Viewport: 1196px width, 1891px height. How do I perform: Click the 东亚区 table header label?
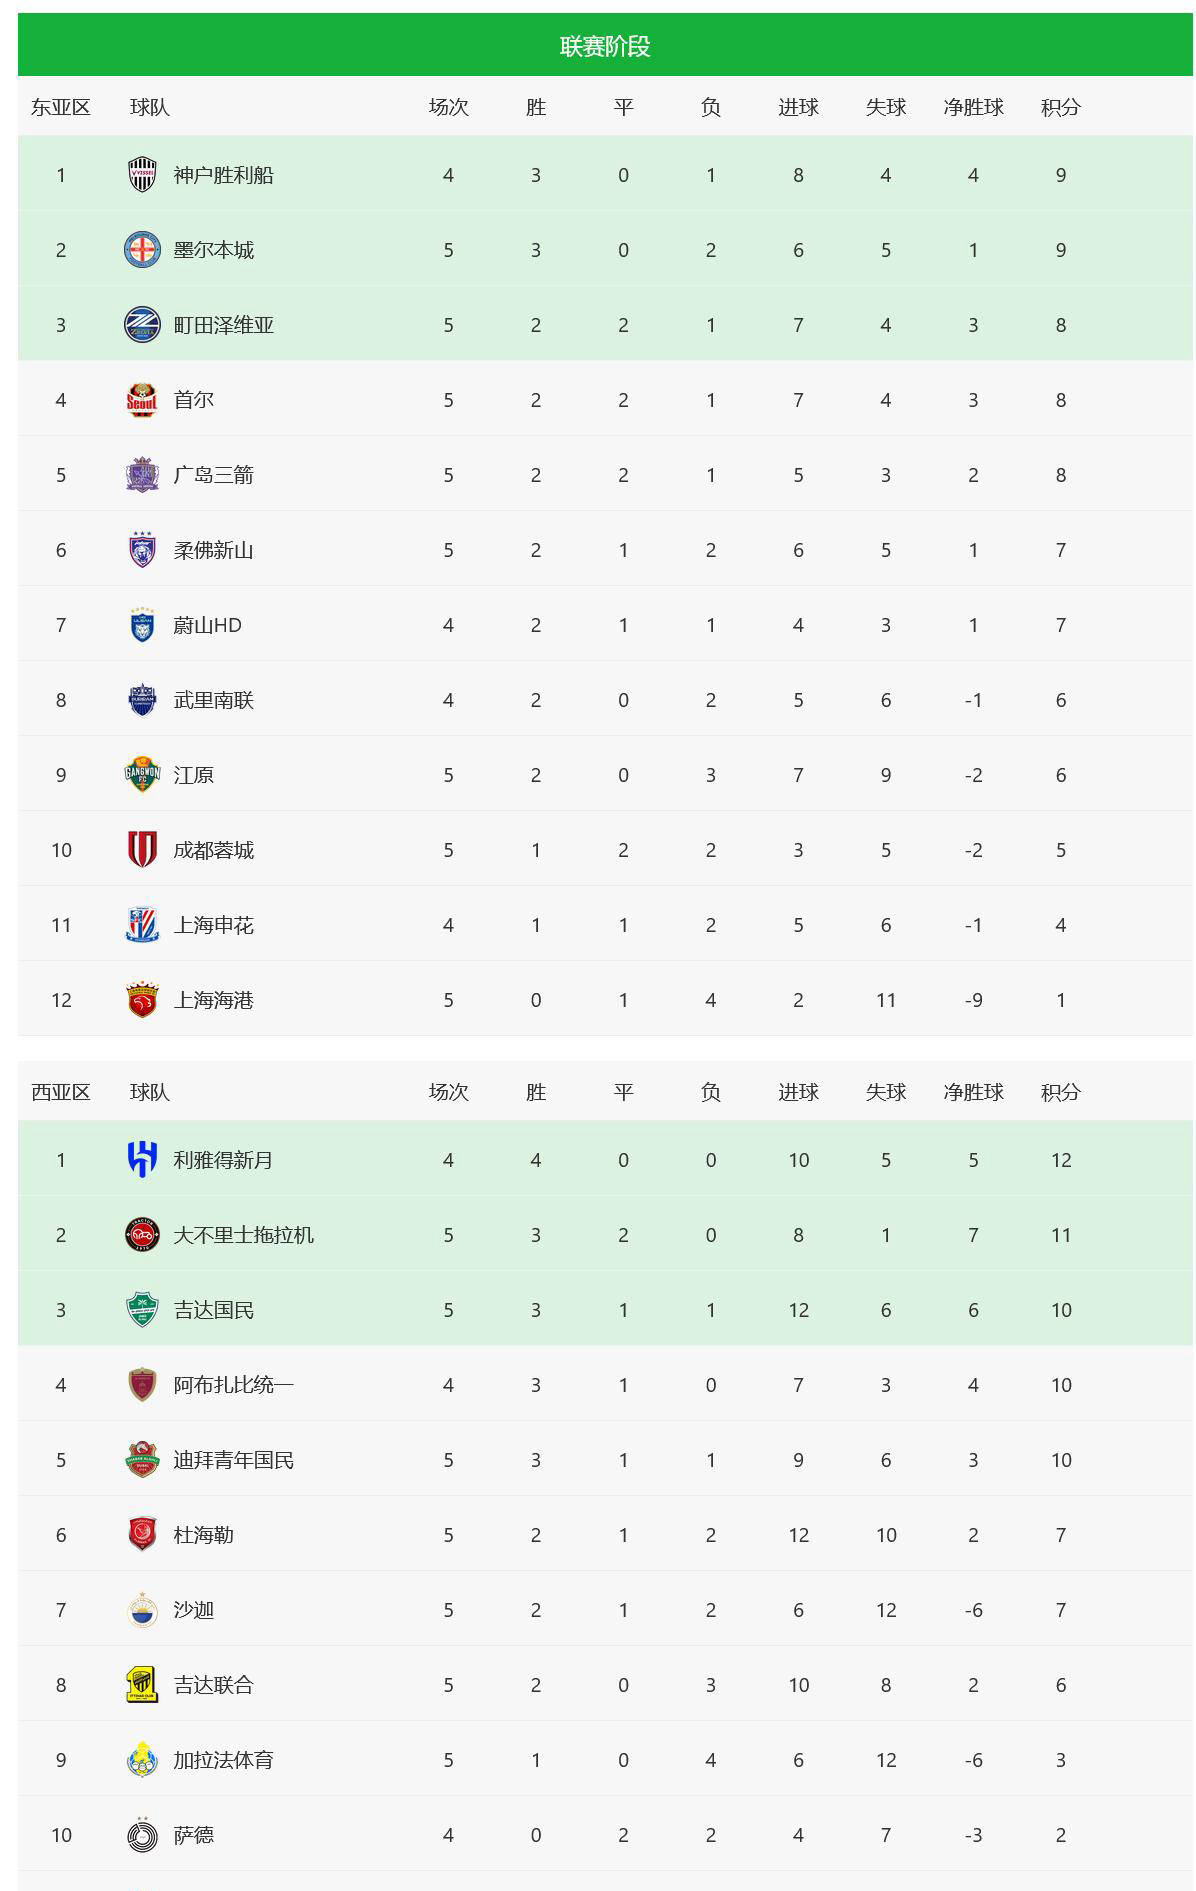point(60,107)
